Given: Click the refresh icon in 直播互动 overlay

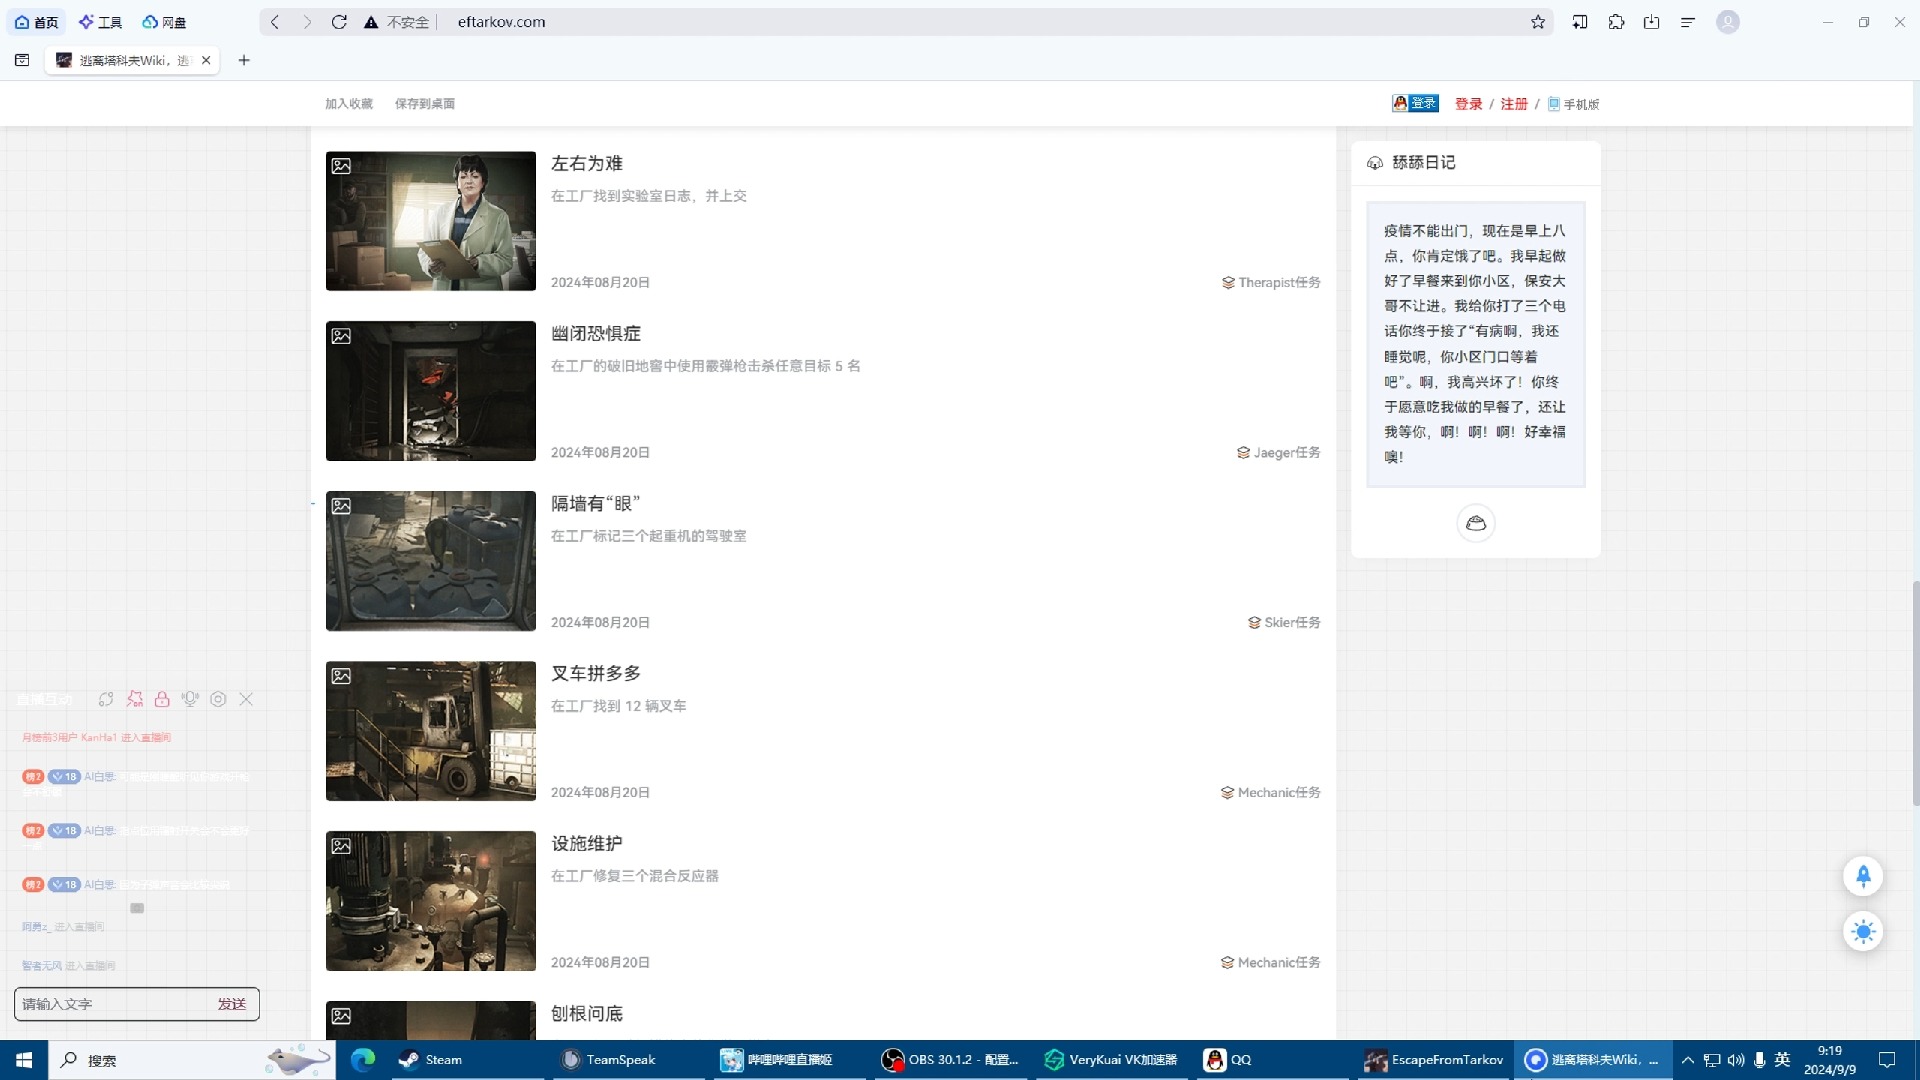Looking at the screenshot, I should (x=106, y=699).
